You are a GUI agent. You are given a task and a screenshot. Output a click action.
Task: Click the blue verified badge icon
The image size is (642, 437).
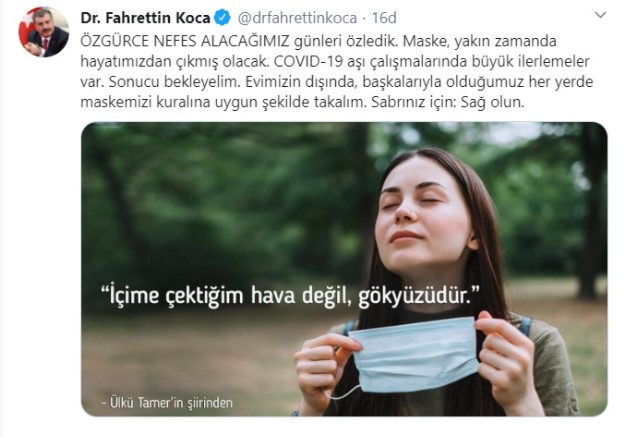[222, 18]
